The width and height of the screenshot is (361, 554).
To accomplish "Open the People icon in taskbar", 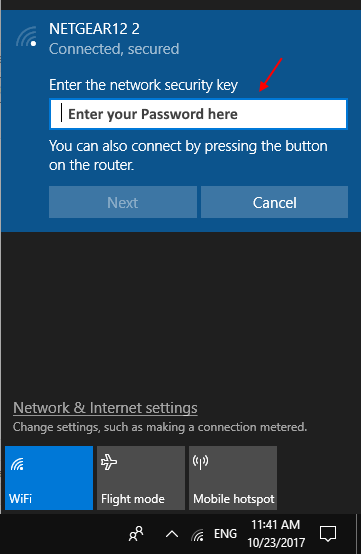I will pyautogui.click(x=136, y=534).
